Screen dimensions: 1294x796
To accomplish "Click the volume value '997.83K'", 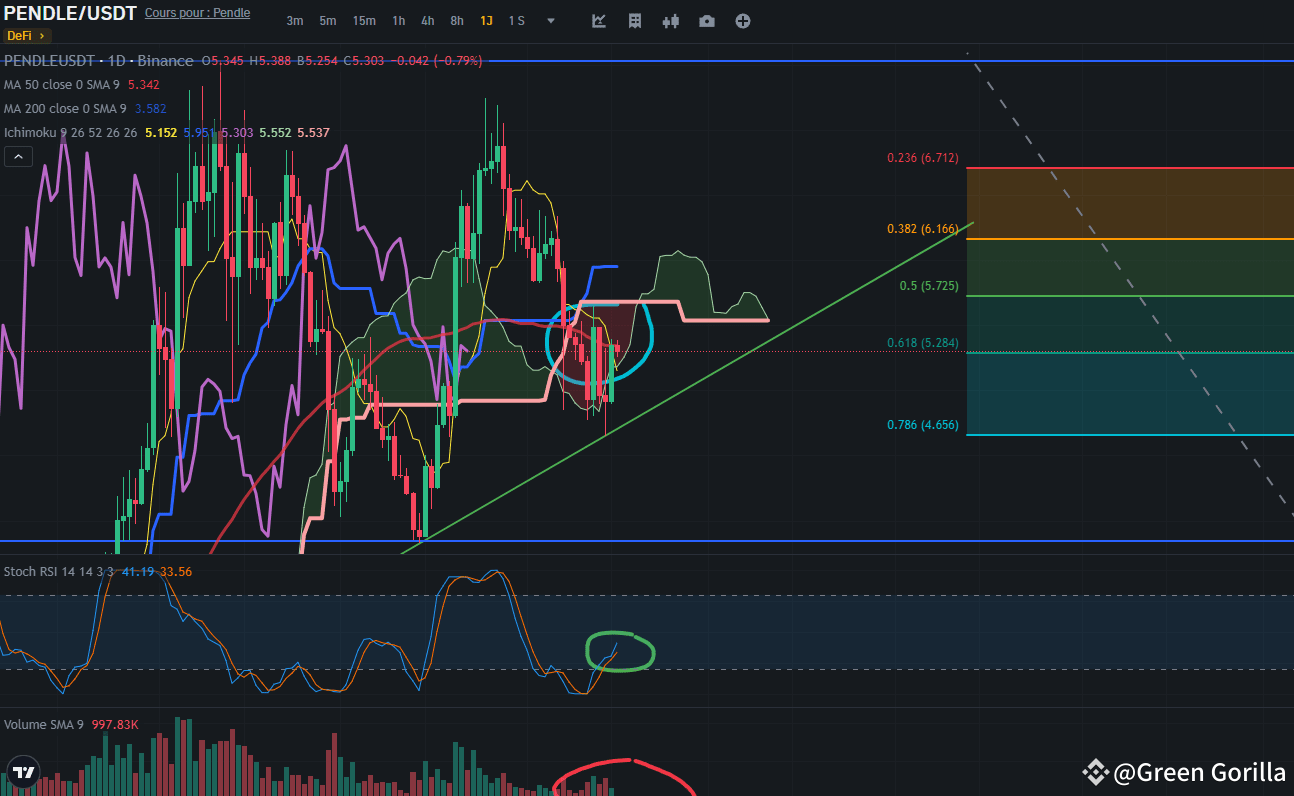I will (x=115, y=724).
